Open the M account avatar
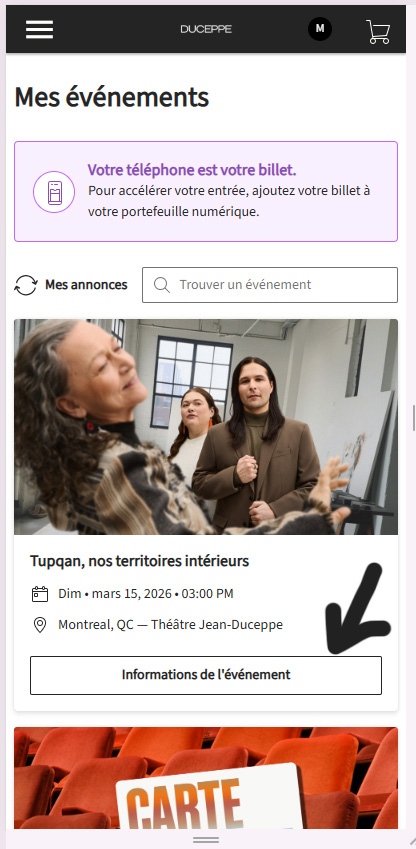Image resolution: width=416 pixels, height=849 pixels. 320,29
